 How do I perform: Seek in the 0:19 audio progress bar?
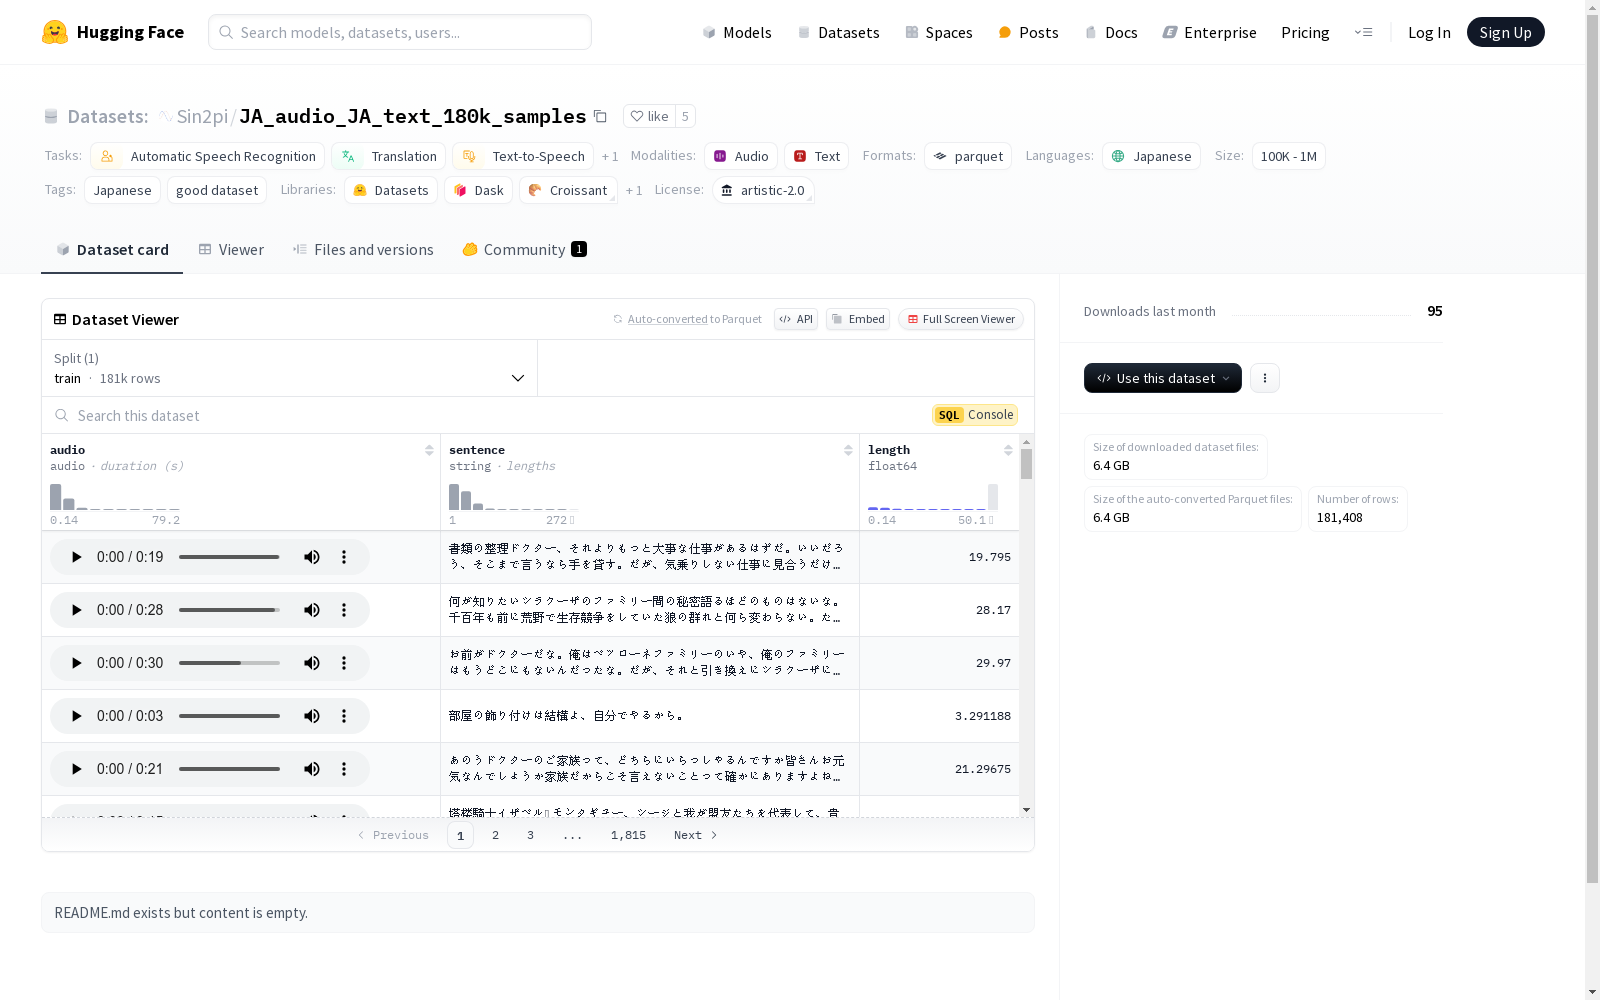[229, 557]
